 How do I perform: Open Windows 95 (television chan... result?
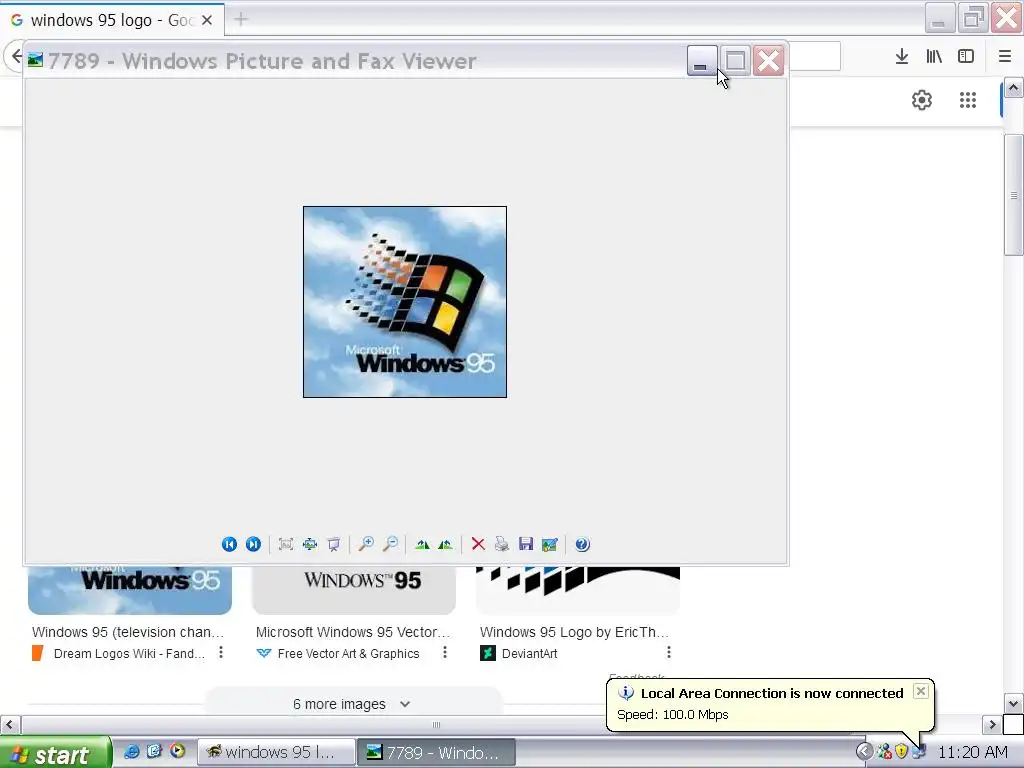tap(128, 632)
